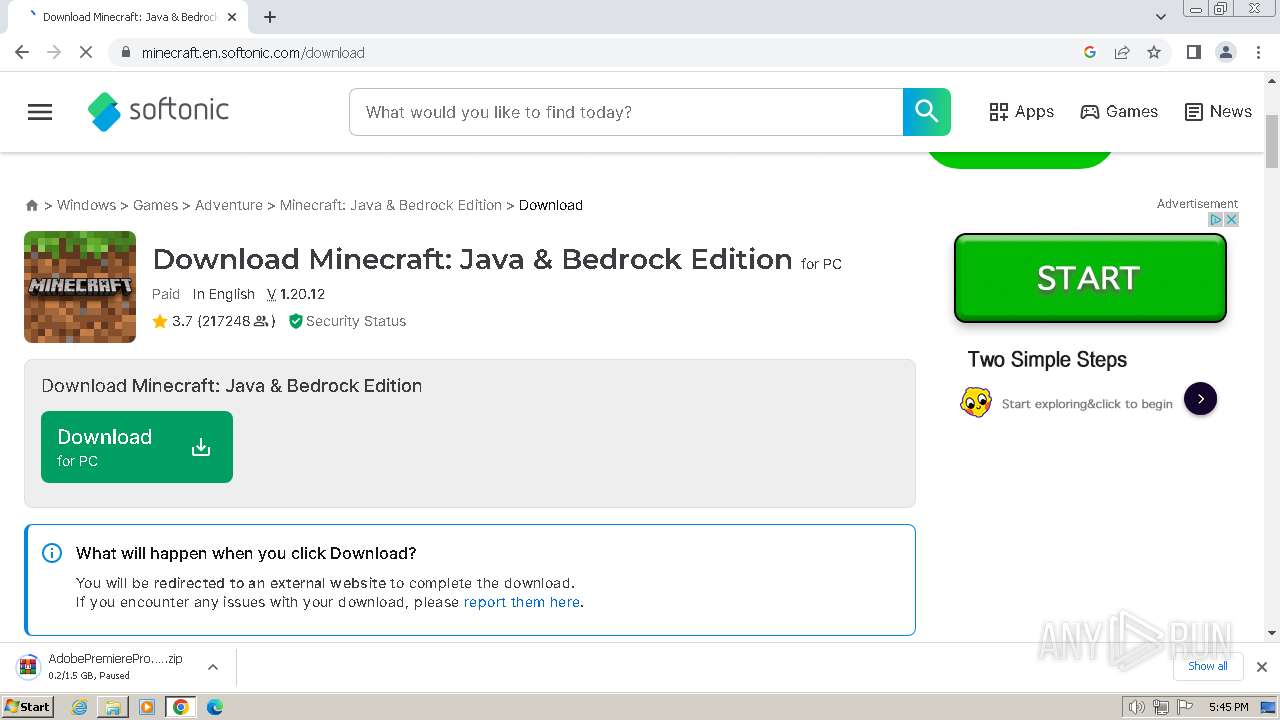
Task: Open the Apps section
Action: click(1021, 112)
